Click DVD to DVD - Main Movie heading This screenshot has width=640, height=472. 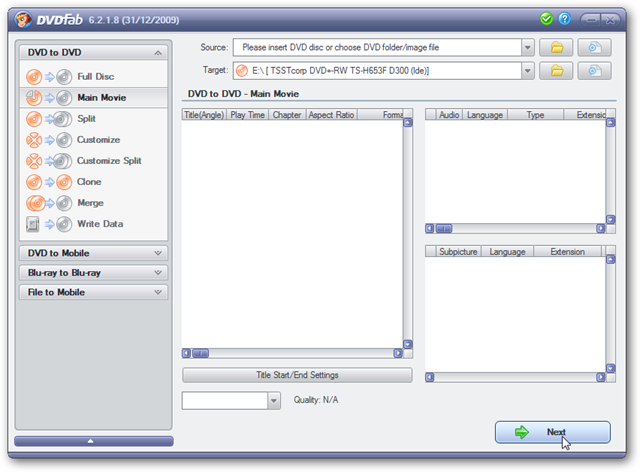click(x=243, y=94)
